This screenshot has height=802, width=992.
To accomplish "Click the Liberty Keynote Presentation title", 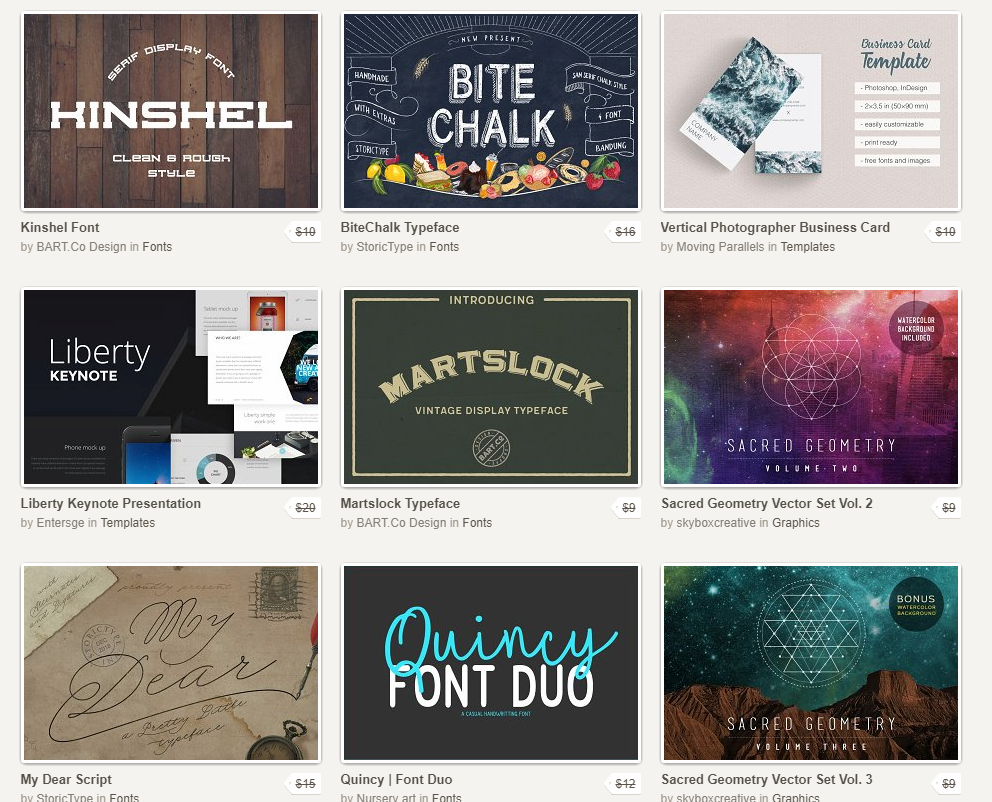I will pyautogui.click(x=111, y=503).
